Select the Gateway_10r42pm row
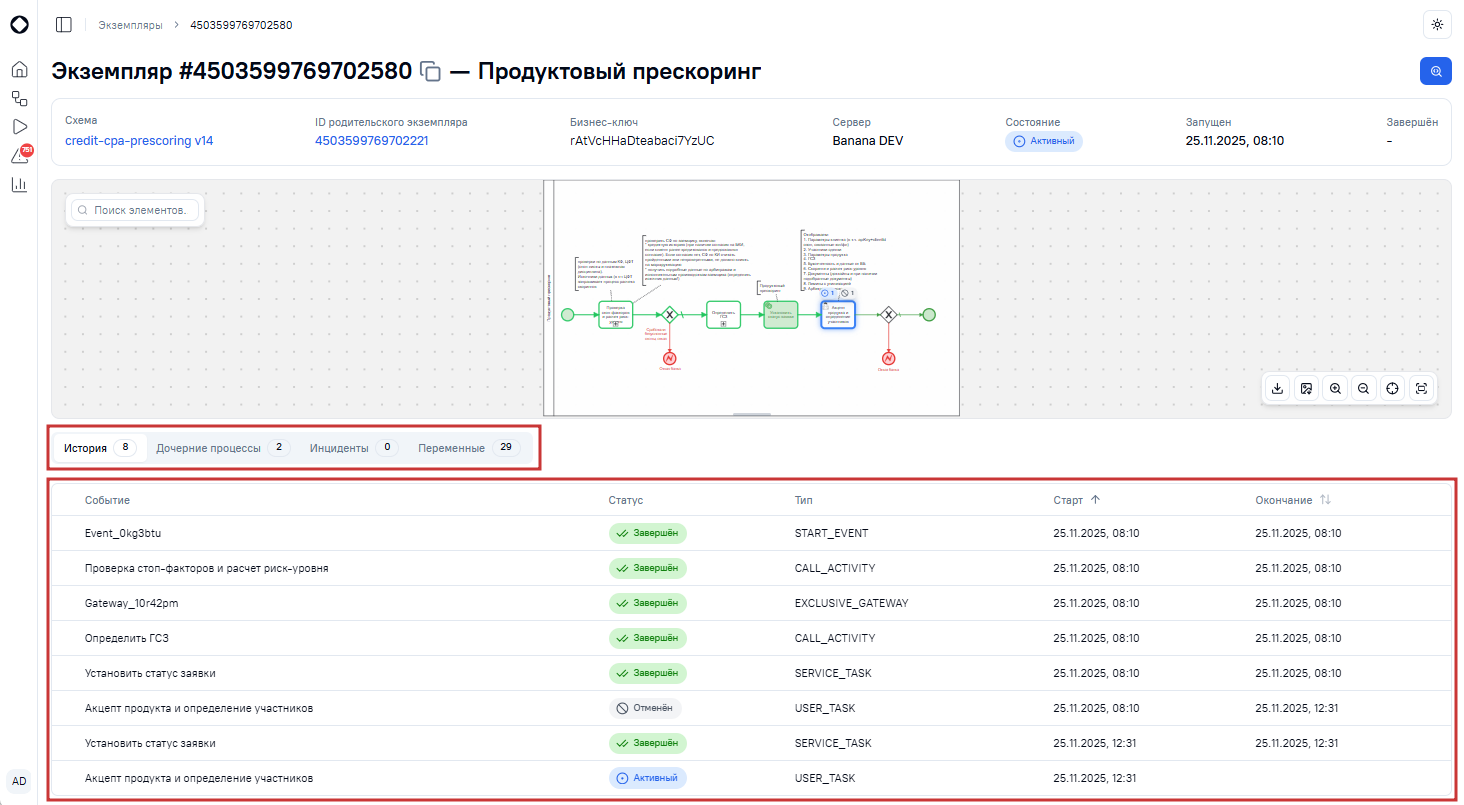 pyautogui.click(x=751, y=603)
